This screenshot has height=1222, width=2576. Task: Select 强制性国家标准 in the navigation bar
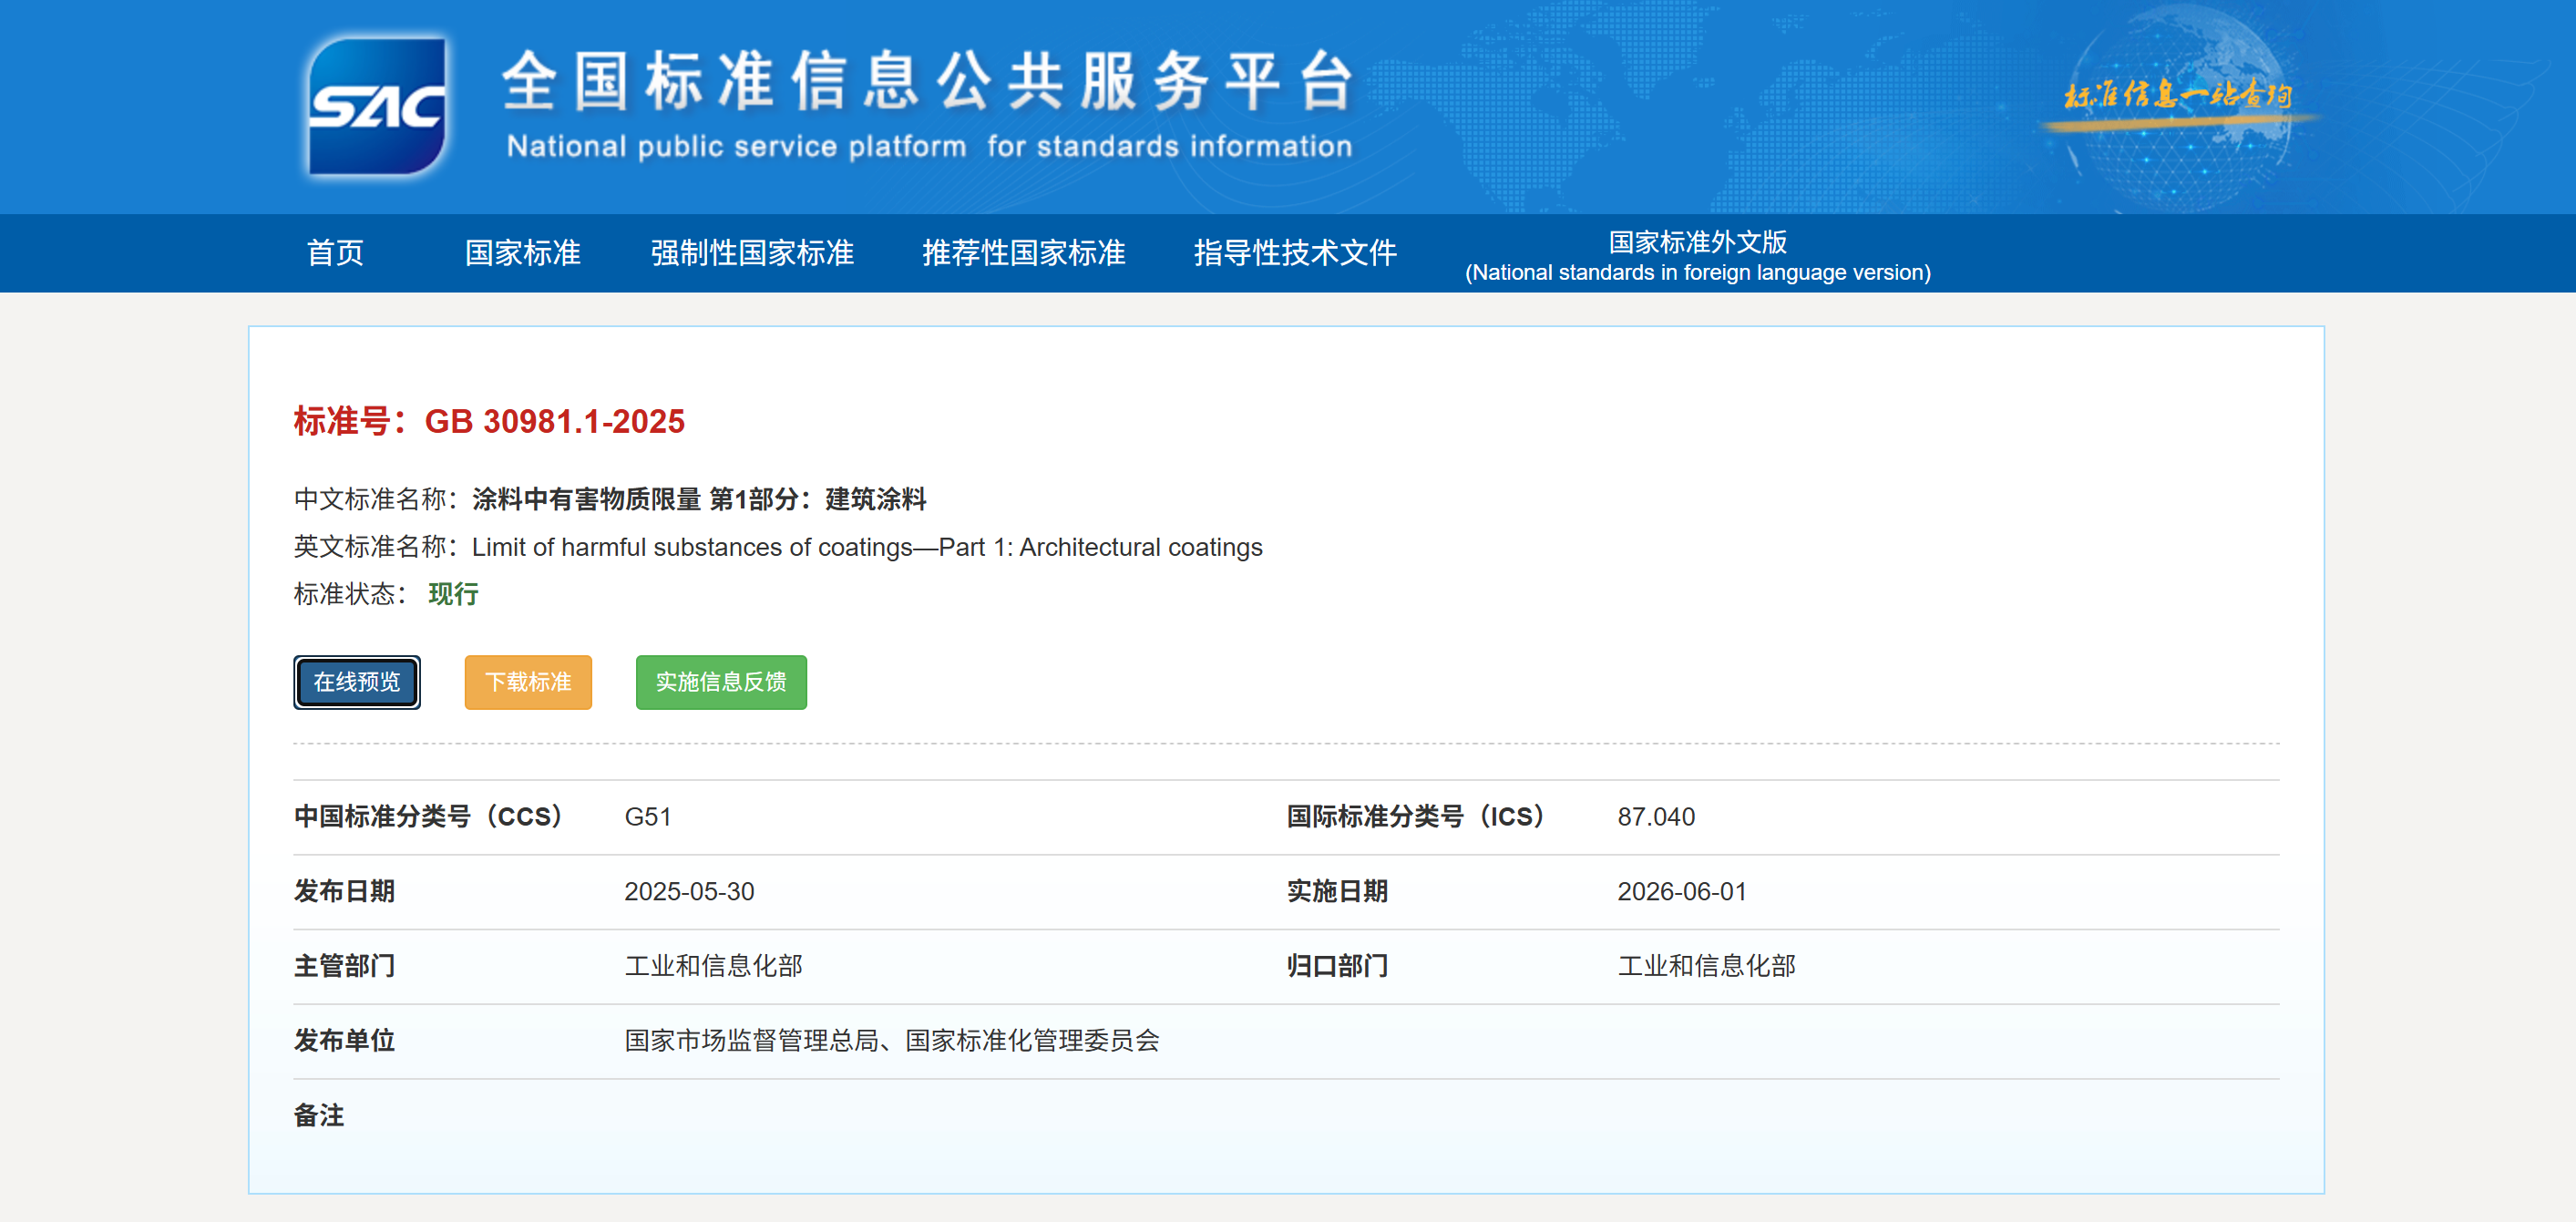752,253
